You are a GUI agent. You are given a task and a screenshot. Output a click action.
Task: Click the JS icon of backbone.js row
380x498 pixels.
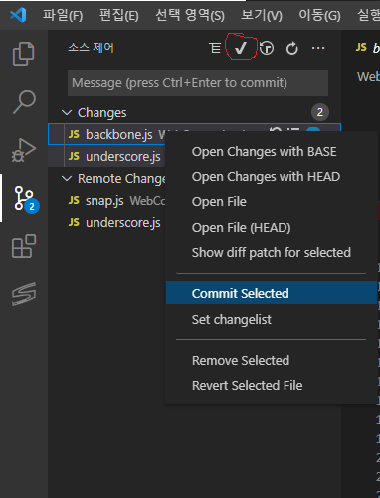point(74,134)
